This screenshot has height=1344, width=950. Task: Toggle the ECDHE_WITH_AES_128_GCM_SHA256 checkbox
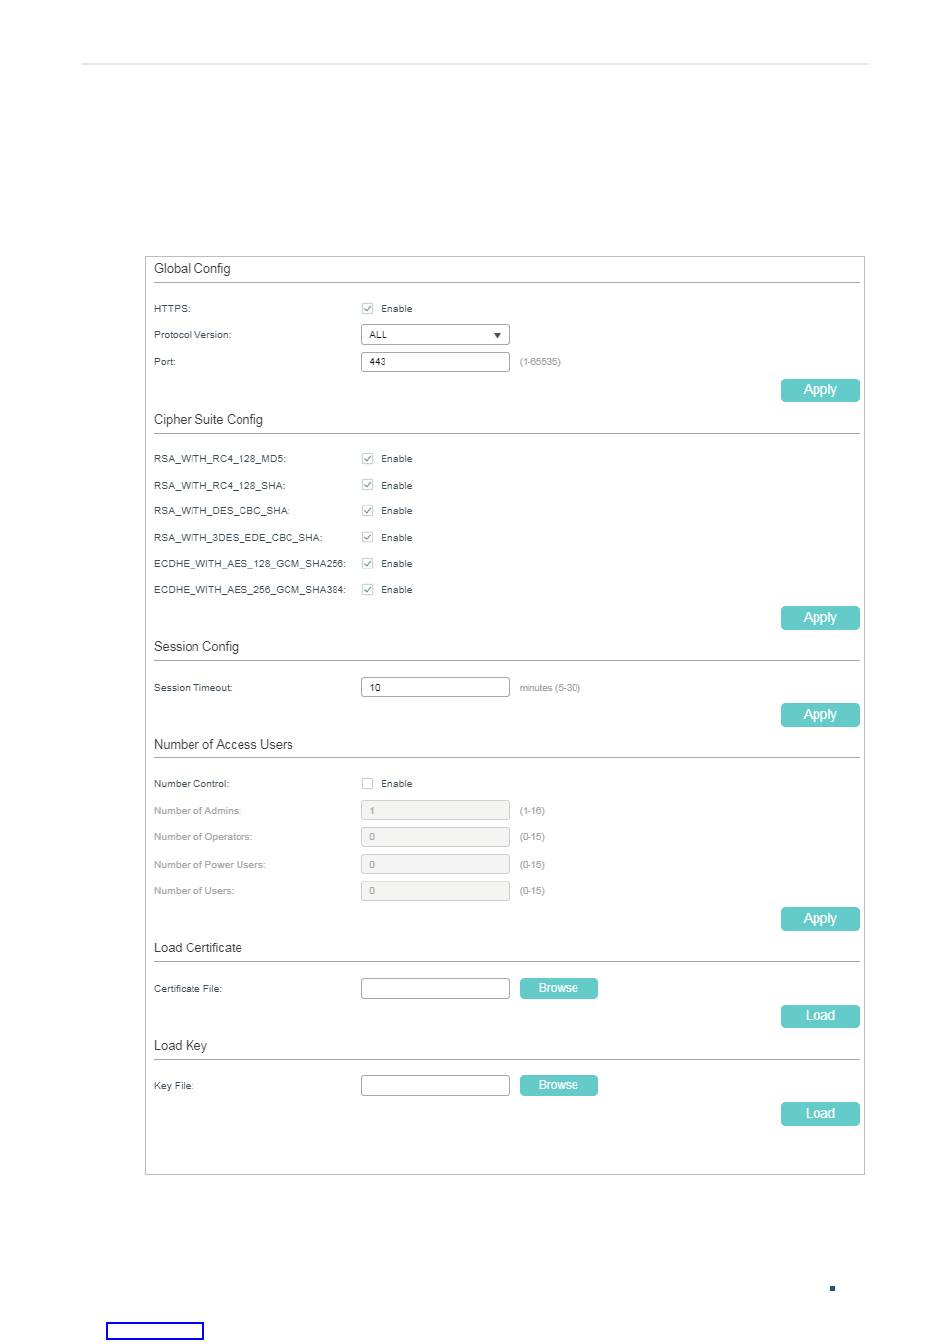pos(367,563)
